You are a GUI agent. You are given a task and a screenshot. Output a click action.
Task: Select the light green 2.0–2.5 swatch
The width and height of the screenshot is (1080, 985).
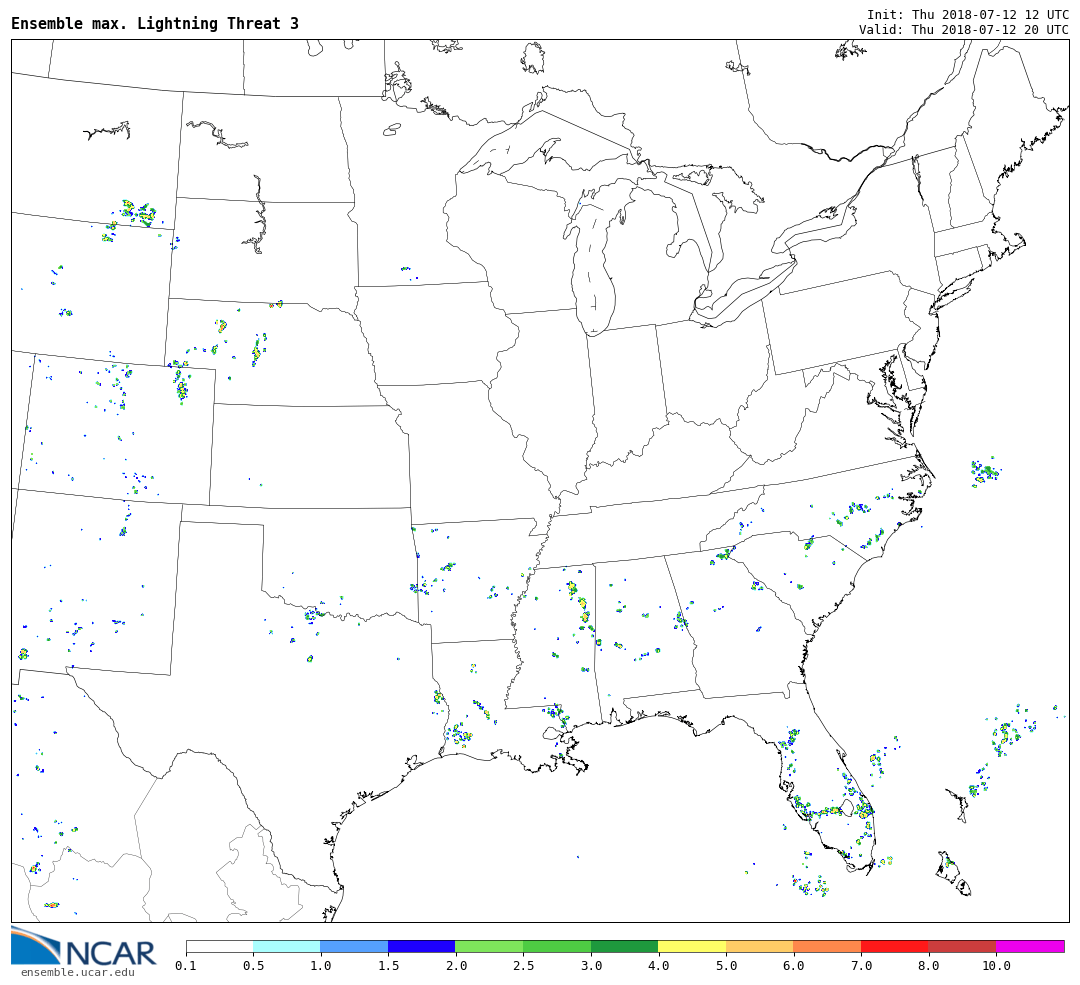pyautogui.click(x=488, y=946)
